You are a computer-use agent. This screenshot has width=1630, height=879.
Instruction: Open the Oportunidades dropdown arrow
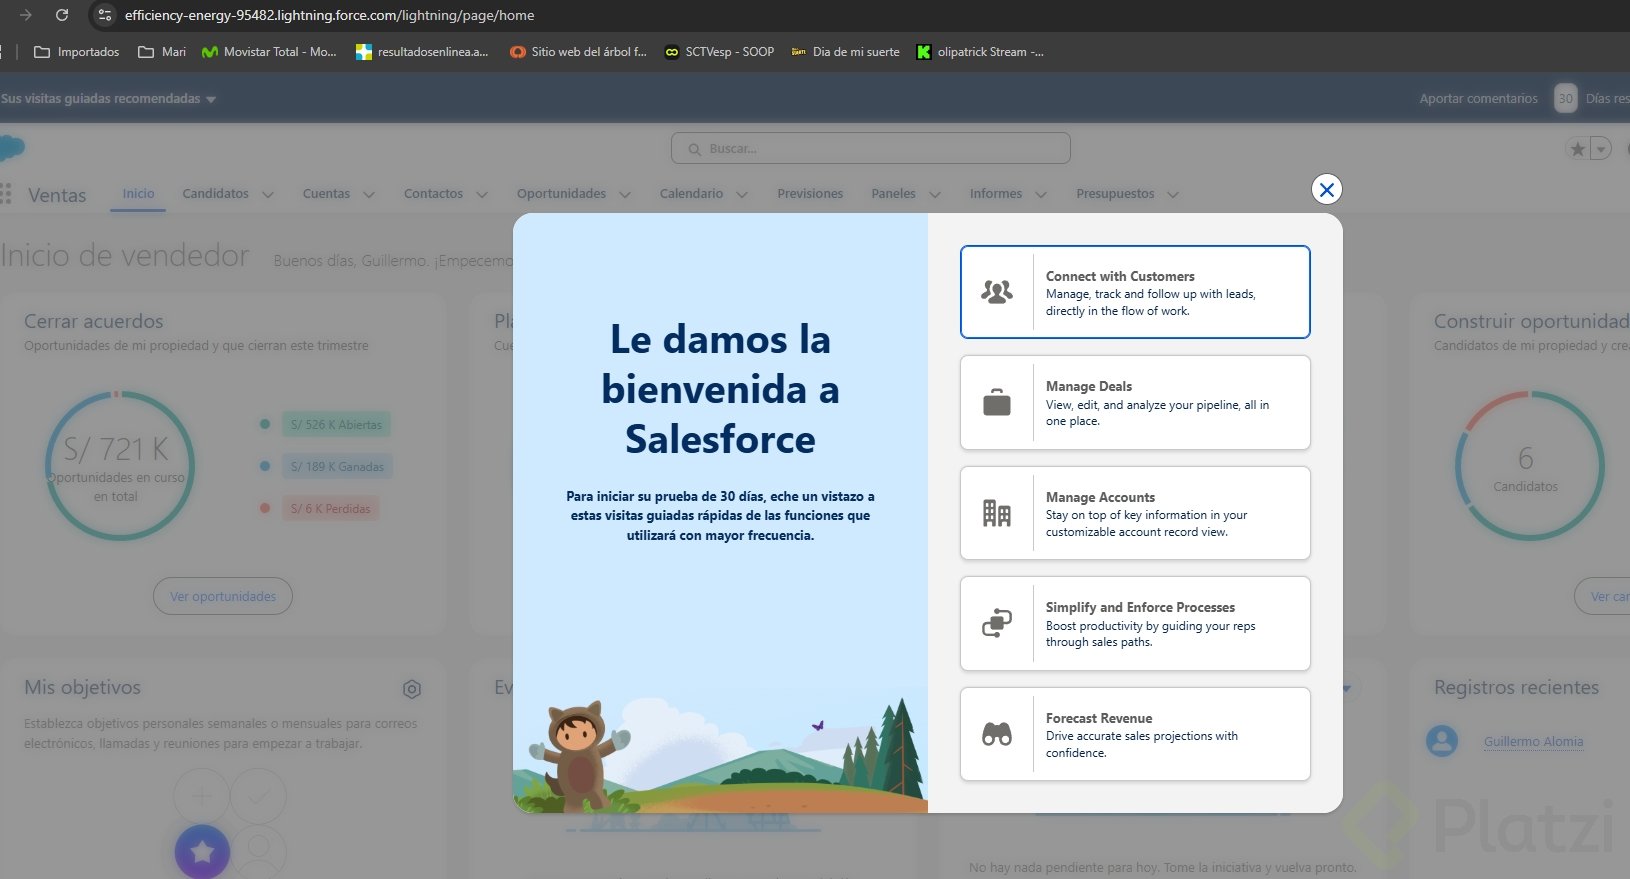[x=625, y=195]
